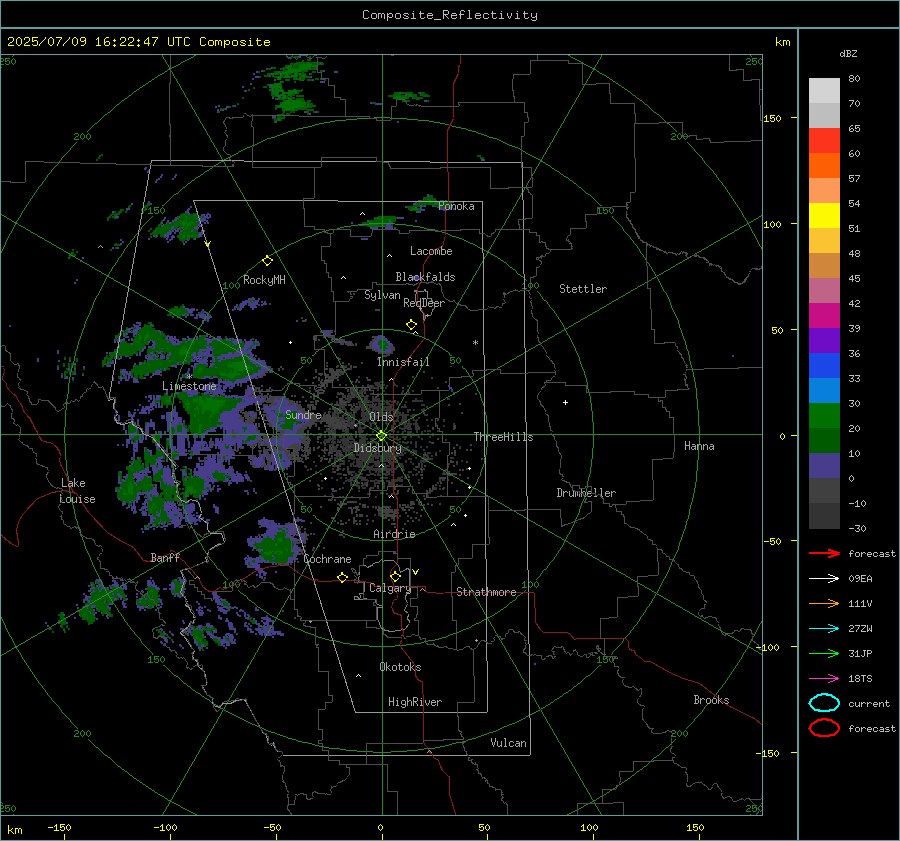Click the Innisfail city label

click(403, 362)
